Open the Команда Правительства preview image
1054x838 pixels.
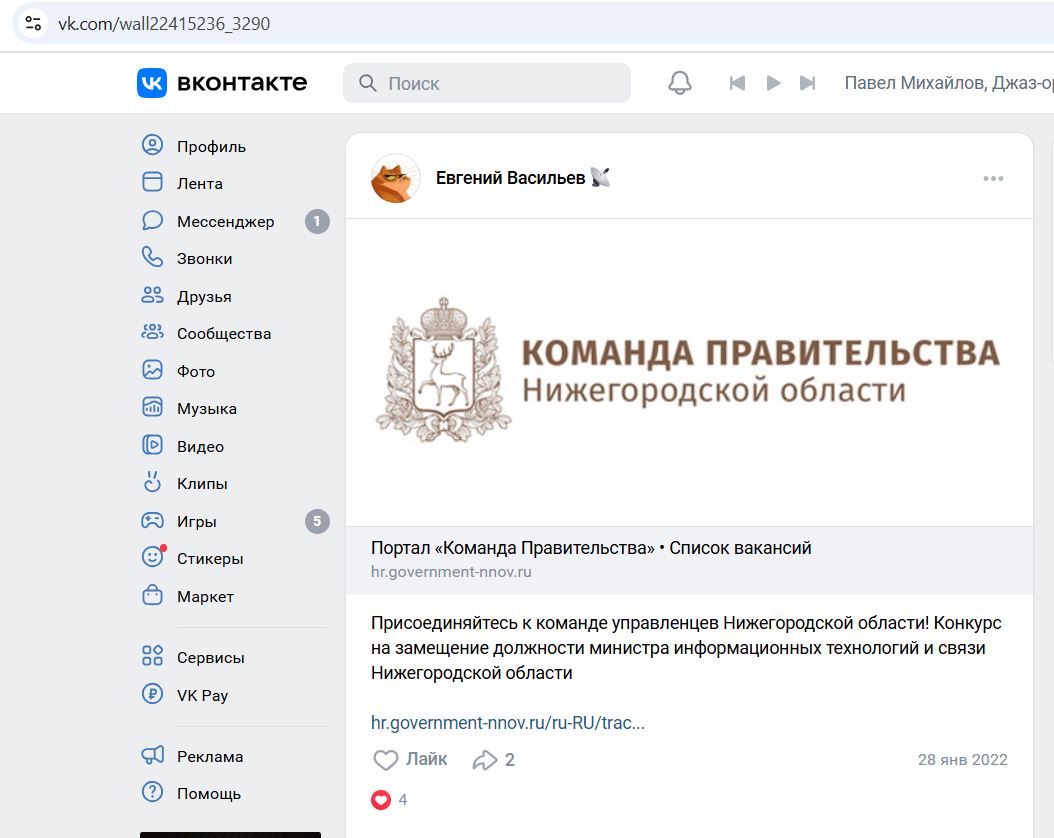tap(689, 372)
